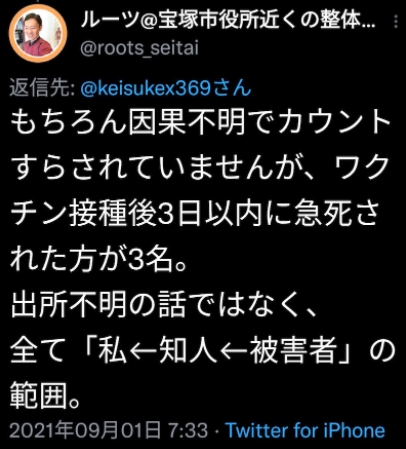Viewport: 406px width, 449px height.
Task: Click the text れた方が3名。
Action: click(x=98, y=259)
